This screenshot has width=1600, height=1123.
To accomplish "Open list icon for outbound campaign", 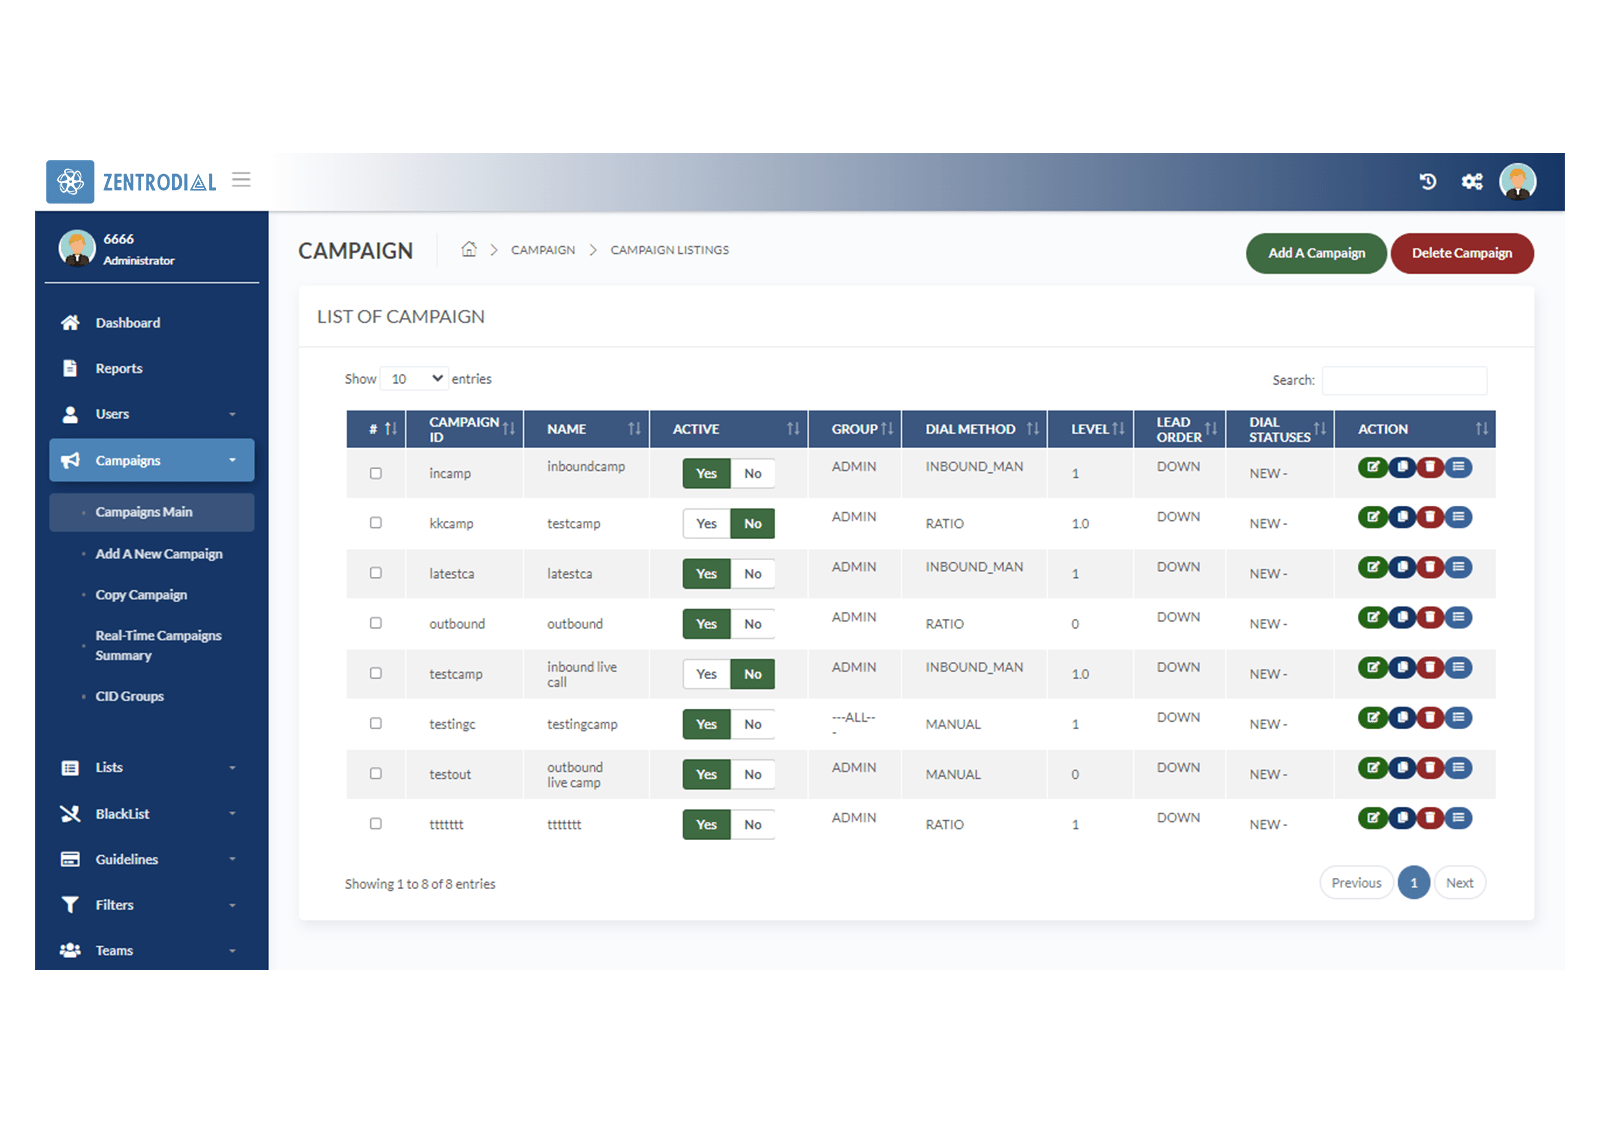I will pyautogui.click(x=1459, y=617).
